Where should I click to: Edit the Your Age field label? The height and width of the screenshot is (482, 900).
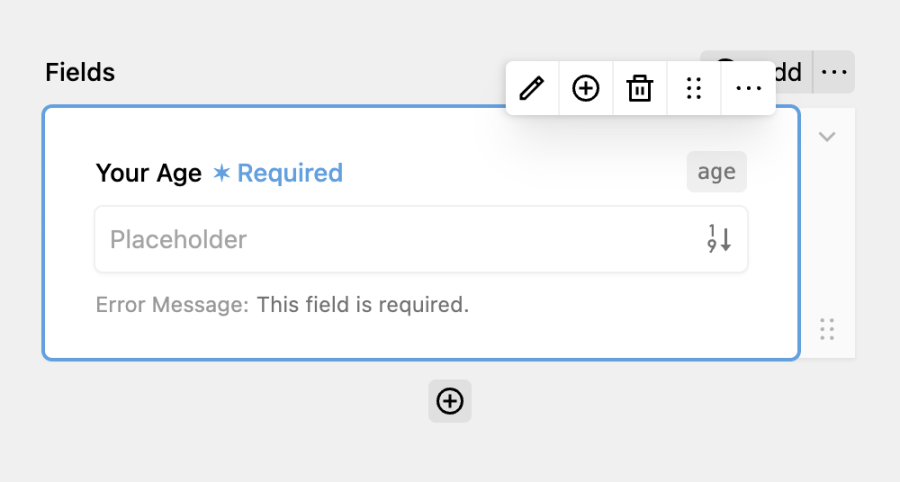click(x=149, y=173)
